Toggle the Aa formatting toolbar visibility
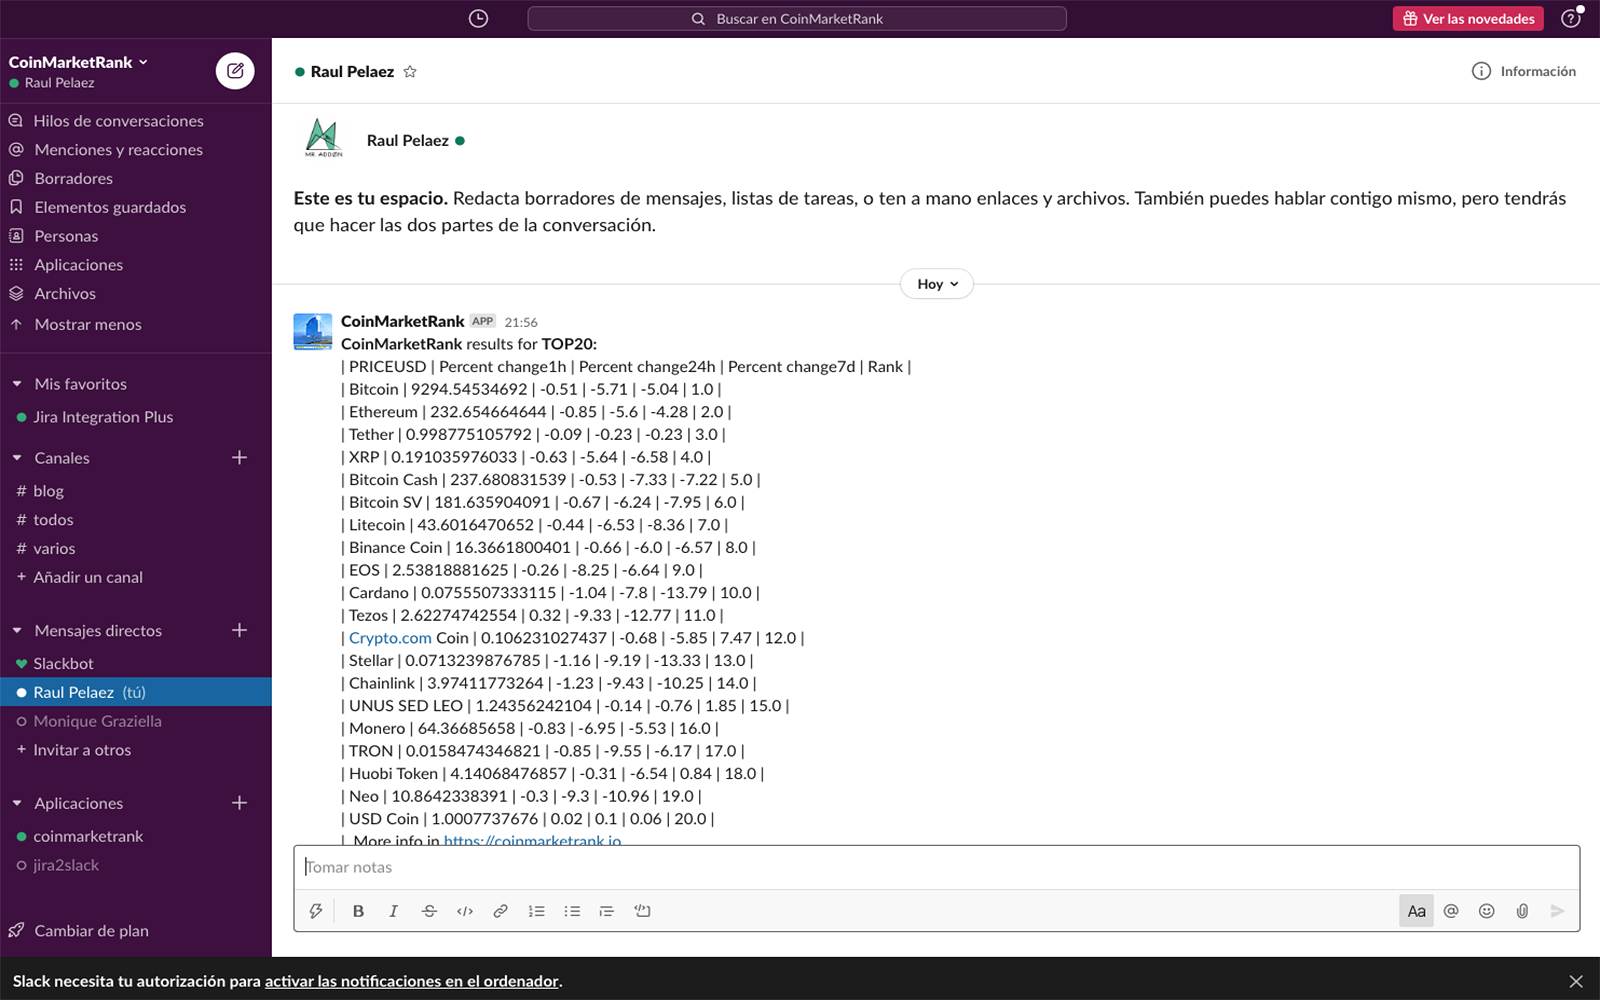1600x1000 pixels. (1416, 911)
